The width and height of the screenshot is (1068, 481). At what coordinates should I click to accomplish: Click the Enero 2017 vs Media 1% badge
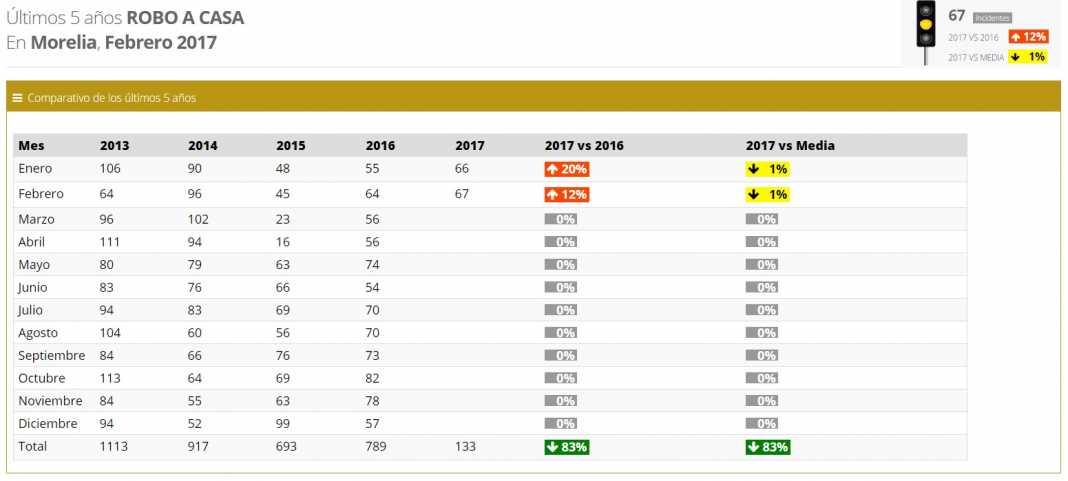pos(768,169)
